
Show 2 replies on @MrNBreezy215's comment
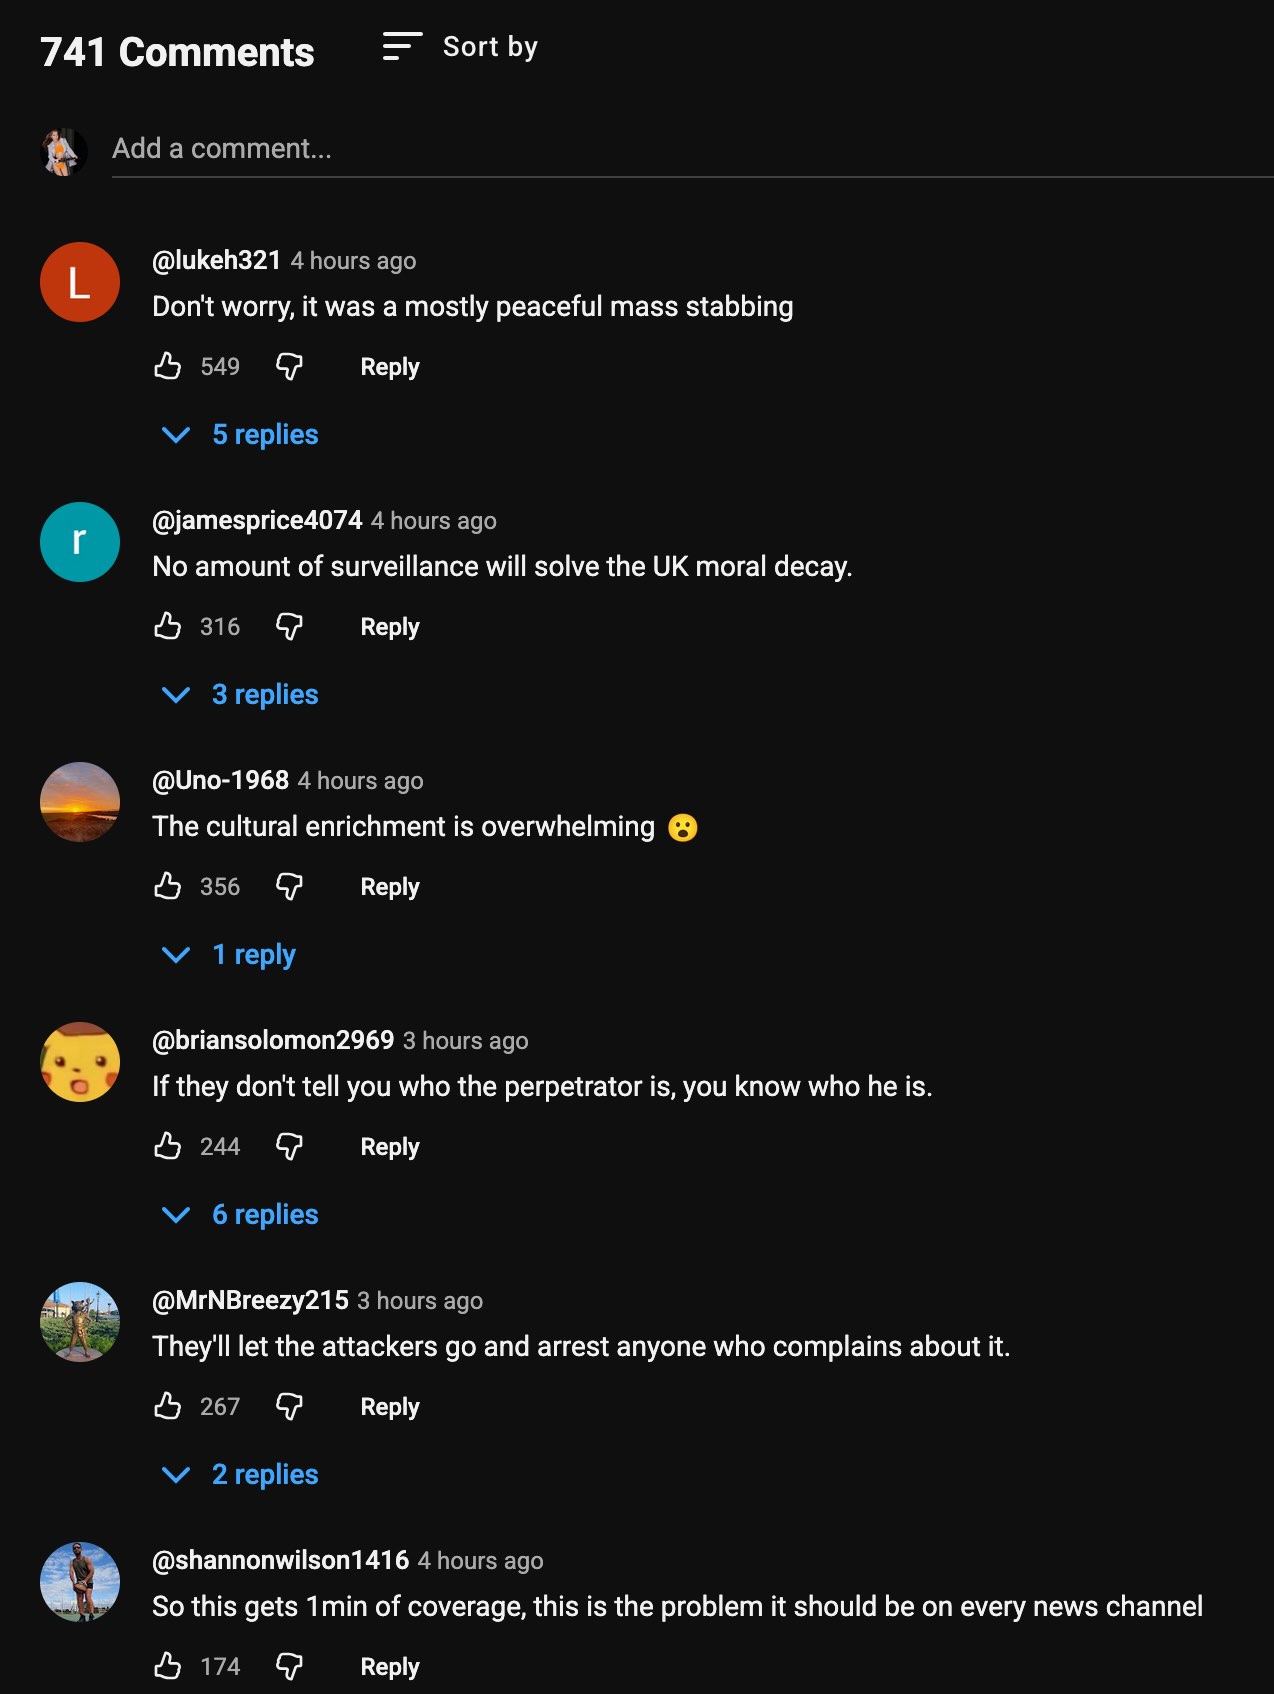264,1474
